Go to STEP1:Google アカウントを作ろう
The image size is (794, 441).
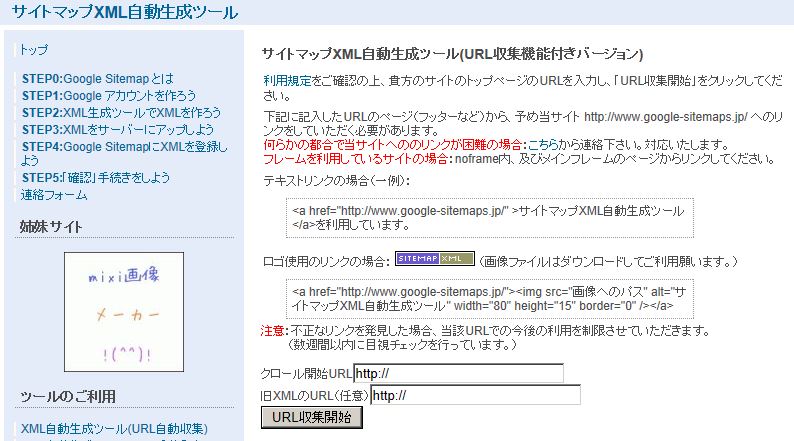tap(108, 95)
